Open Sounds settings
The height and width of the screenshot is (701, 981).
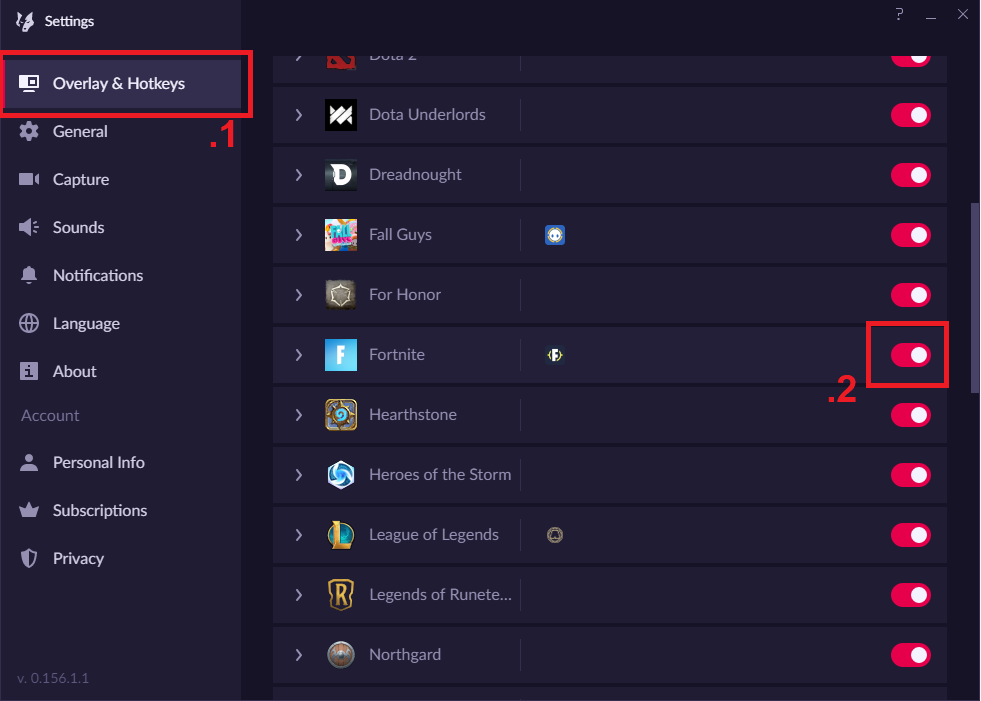(x=120, y=227)
